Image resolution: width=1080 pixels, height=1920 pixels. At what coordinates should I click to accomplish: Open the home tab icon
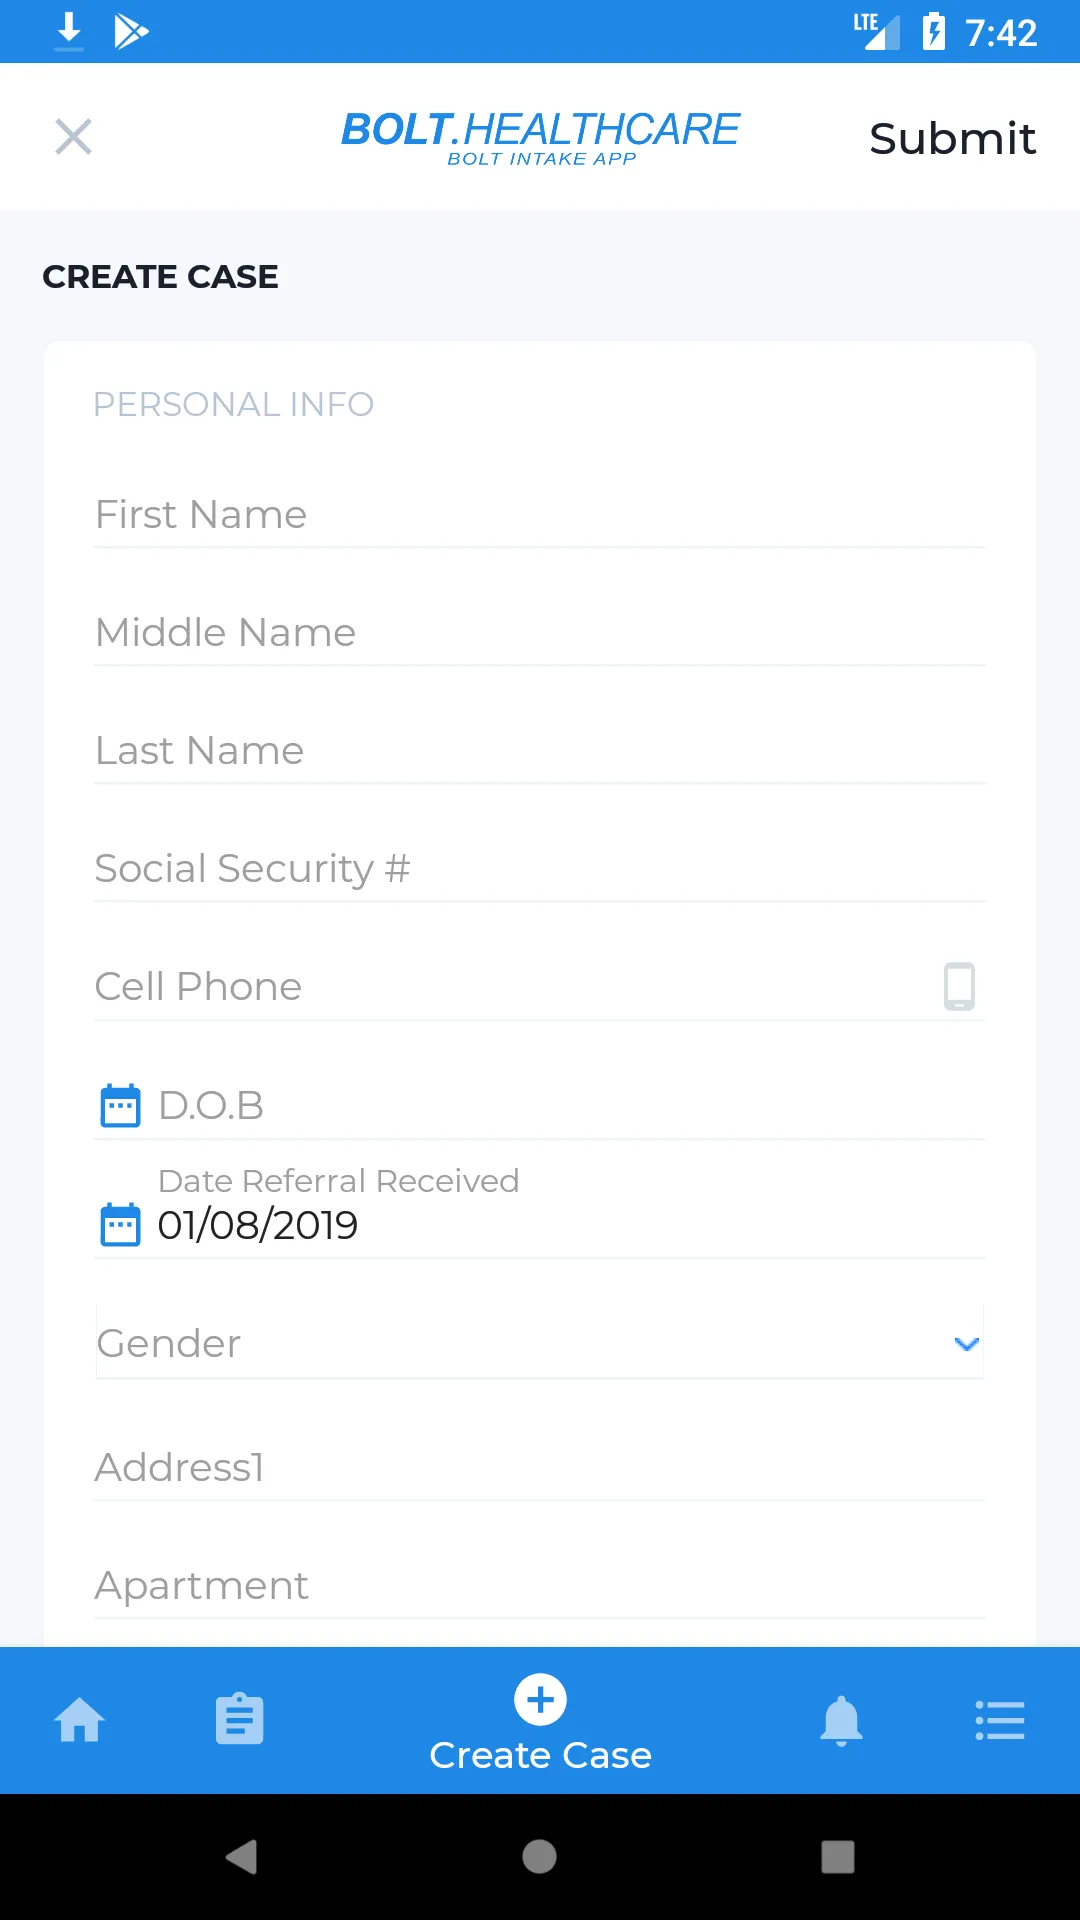(80, 1720)
